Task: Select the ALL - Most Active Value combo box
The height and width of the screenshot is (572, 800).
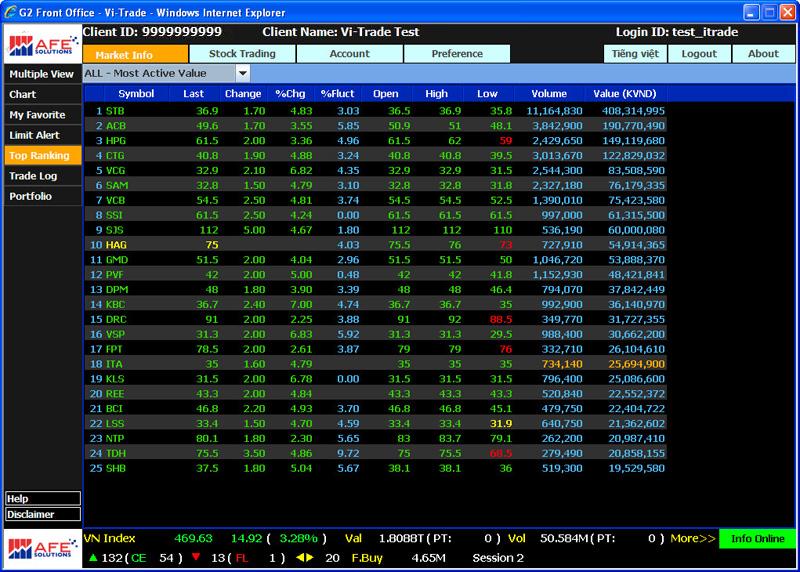Action: 166,73
